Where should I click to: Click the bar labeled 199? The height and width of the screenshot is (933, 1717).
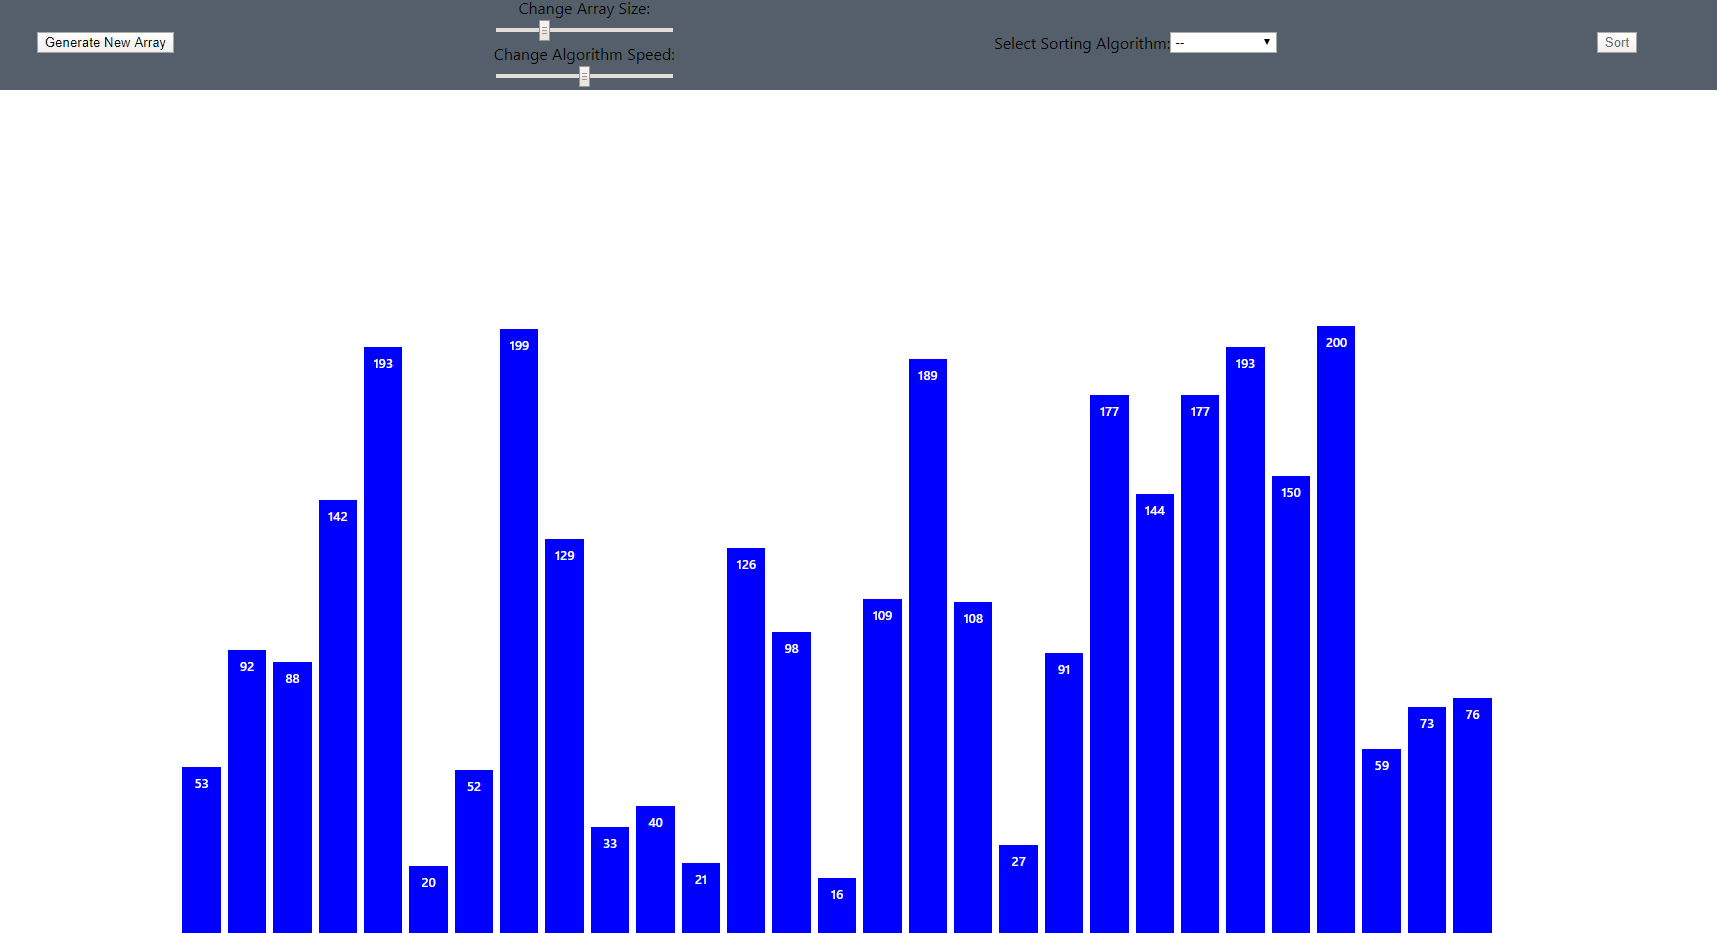519,631
